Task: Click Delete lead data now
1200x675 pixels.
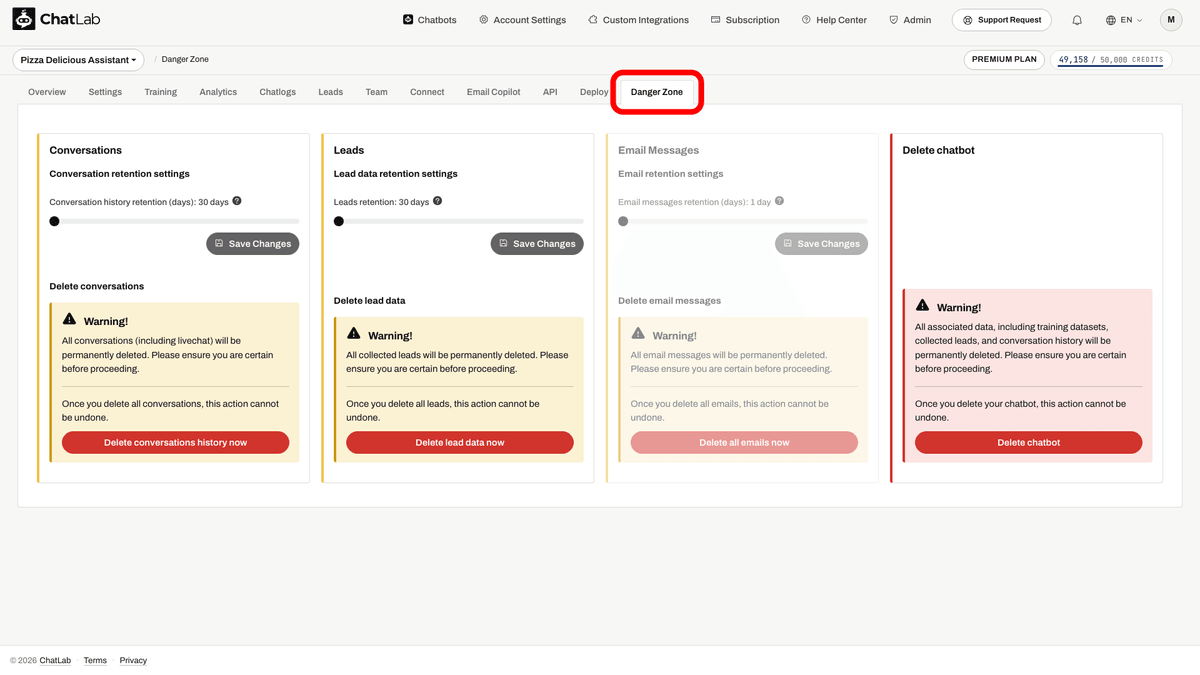Action: pos(460,442)
